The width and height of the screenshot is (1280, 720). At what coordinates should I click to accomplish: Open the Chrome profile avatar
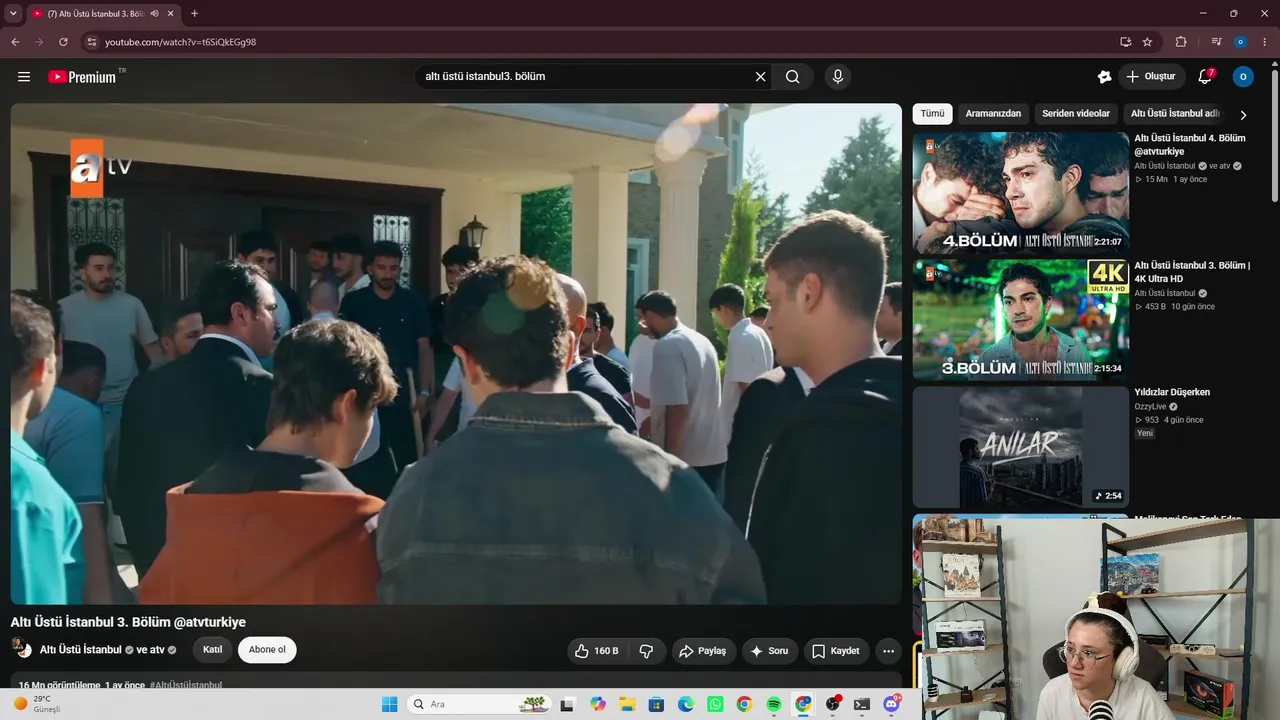(x=1240, y=42)
